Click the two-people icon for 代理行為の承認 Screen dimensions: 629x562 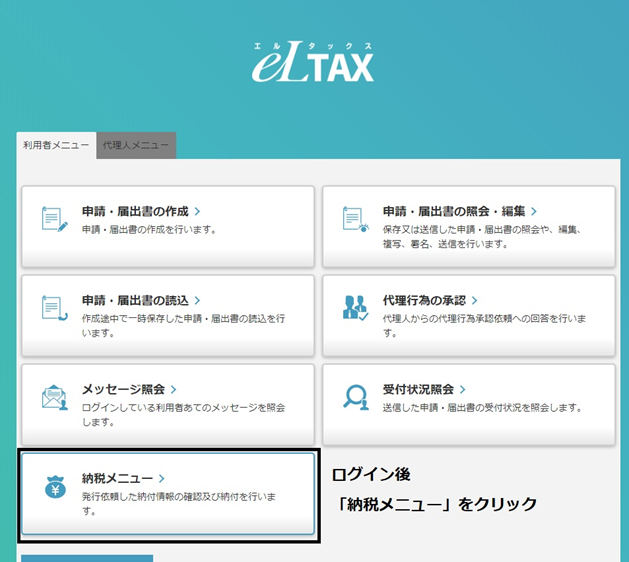click(x=355, y=308)
